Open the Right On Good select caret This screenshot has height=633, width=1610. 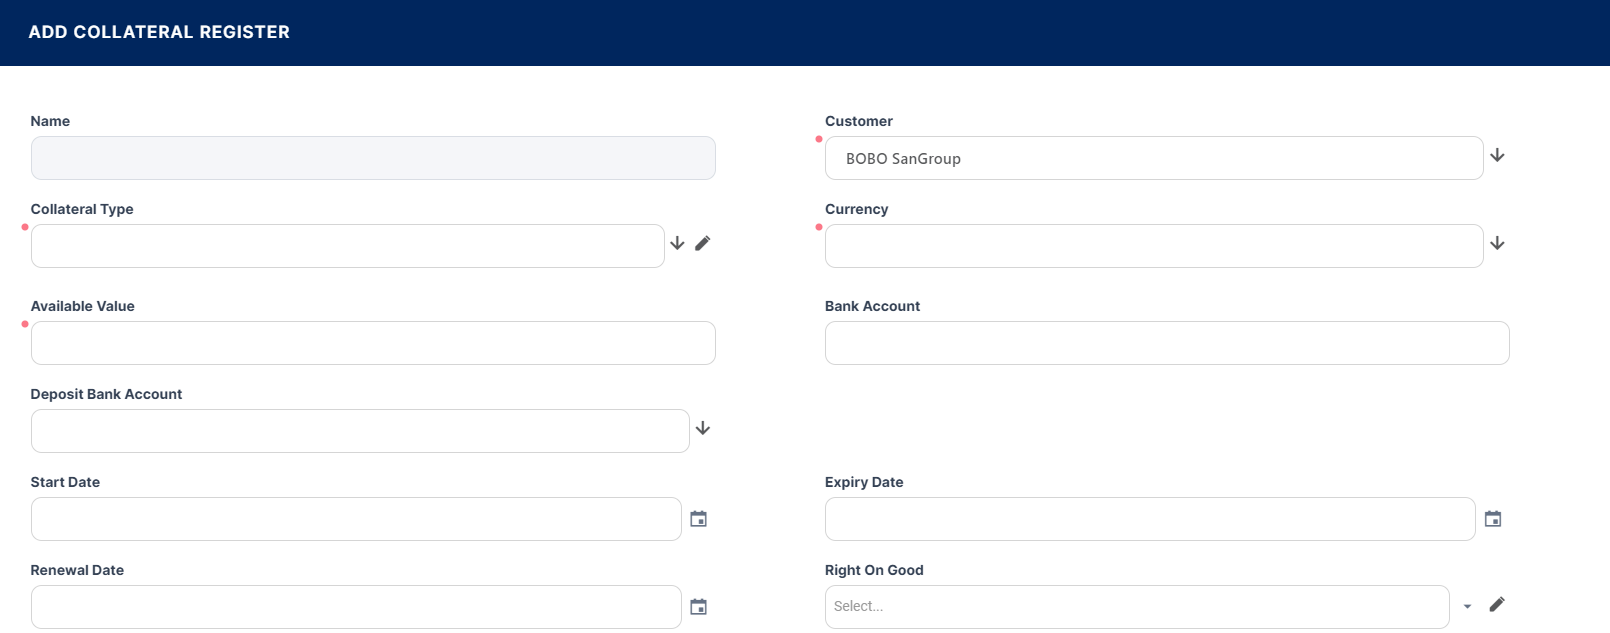1467,606
